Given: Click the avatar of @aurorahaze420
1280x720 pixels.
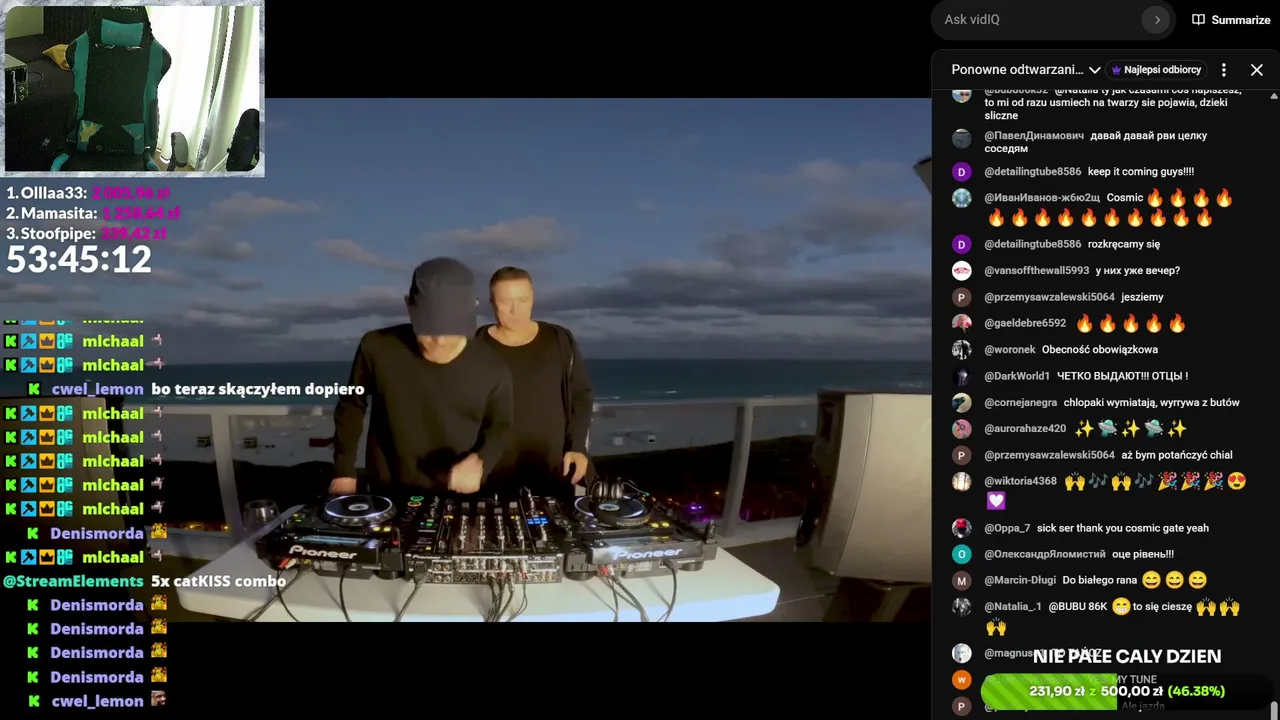Looking at the screenshot, I should (961, 429).
